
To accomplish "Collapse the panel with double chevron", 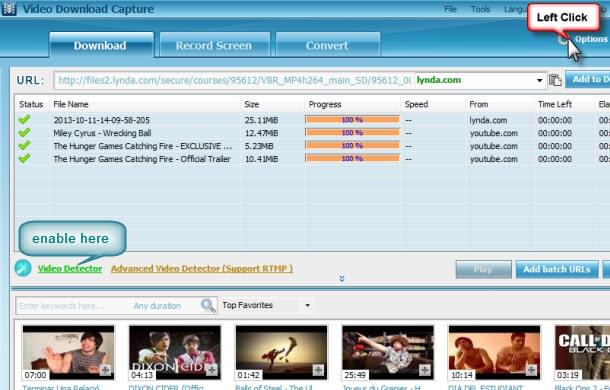I will pyautogui.click(x=342, y=279).
